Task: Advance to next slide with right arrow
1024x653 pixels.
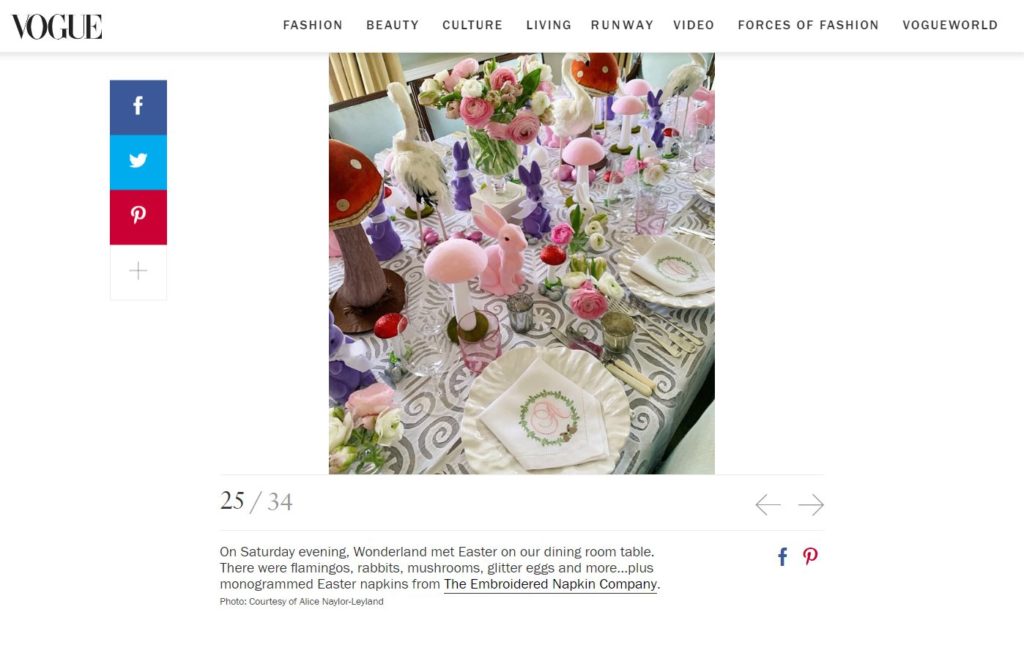Action: 811,505
